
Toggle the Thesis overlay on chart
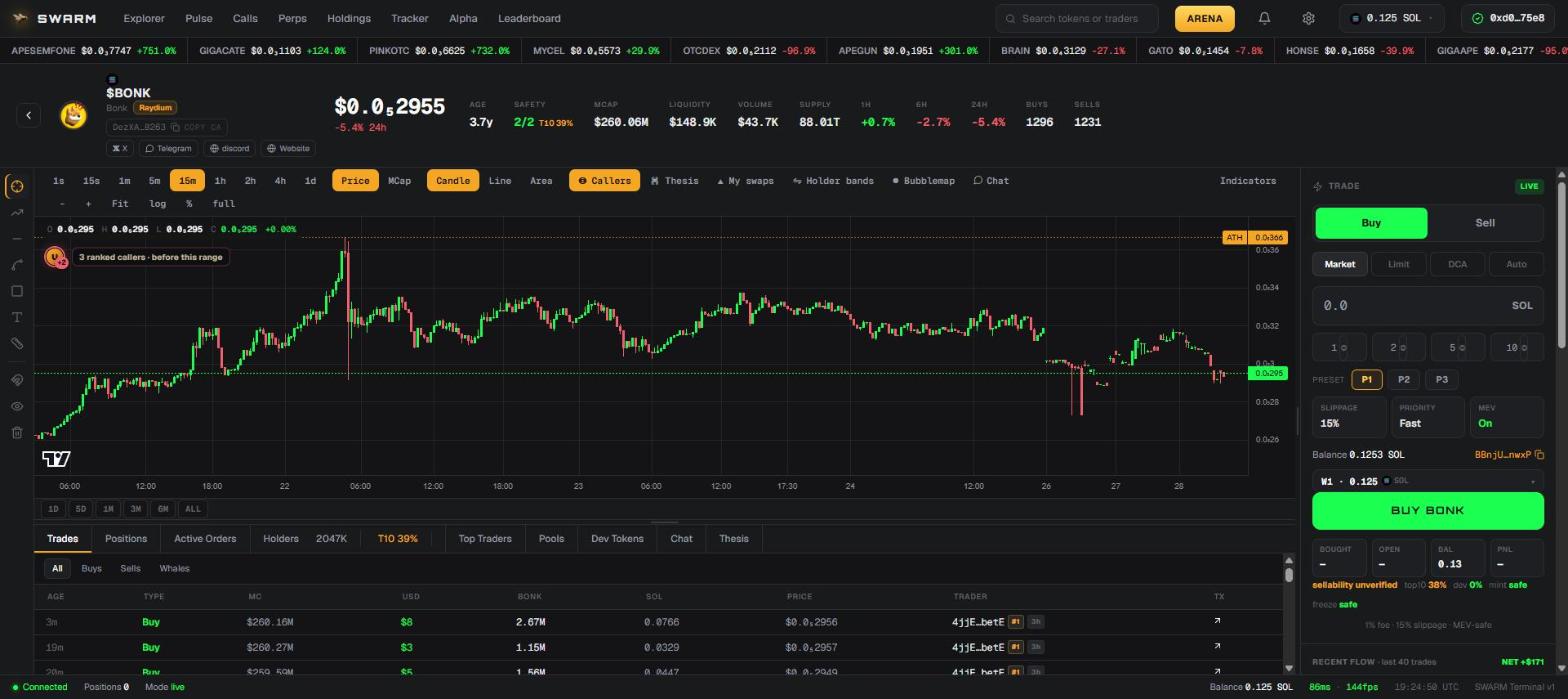point(674,181)
